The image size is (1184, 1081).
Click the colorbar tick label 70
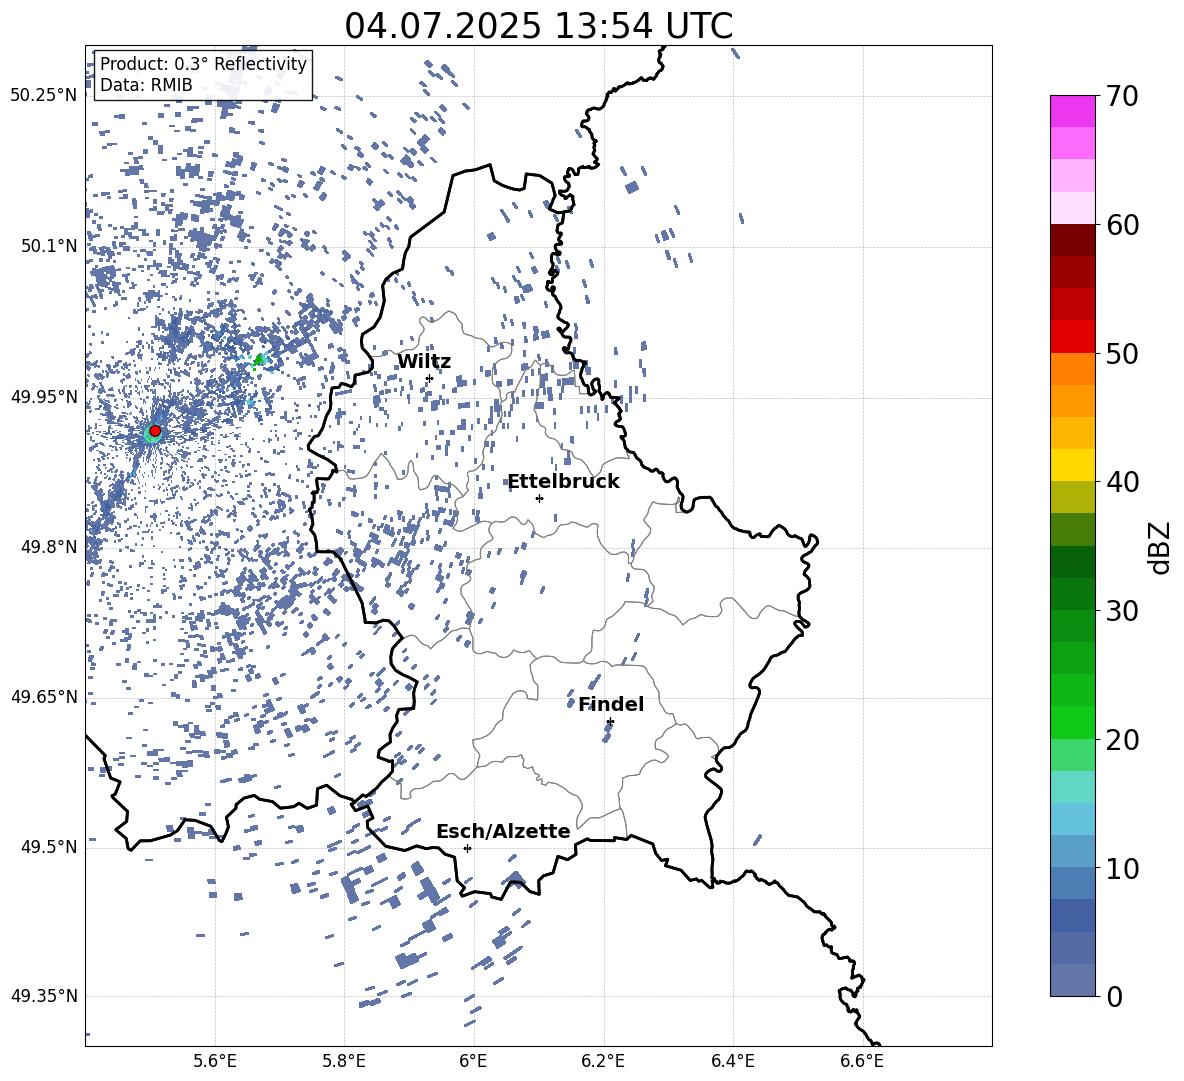click(x=1122, y=96)
